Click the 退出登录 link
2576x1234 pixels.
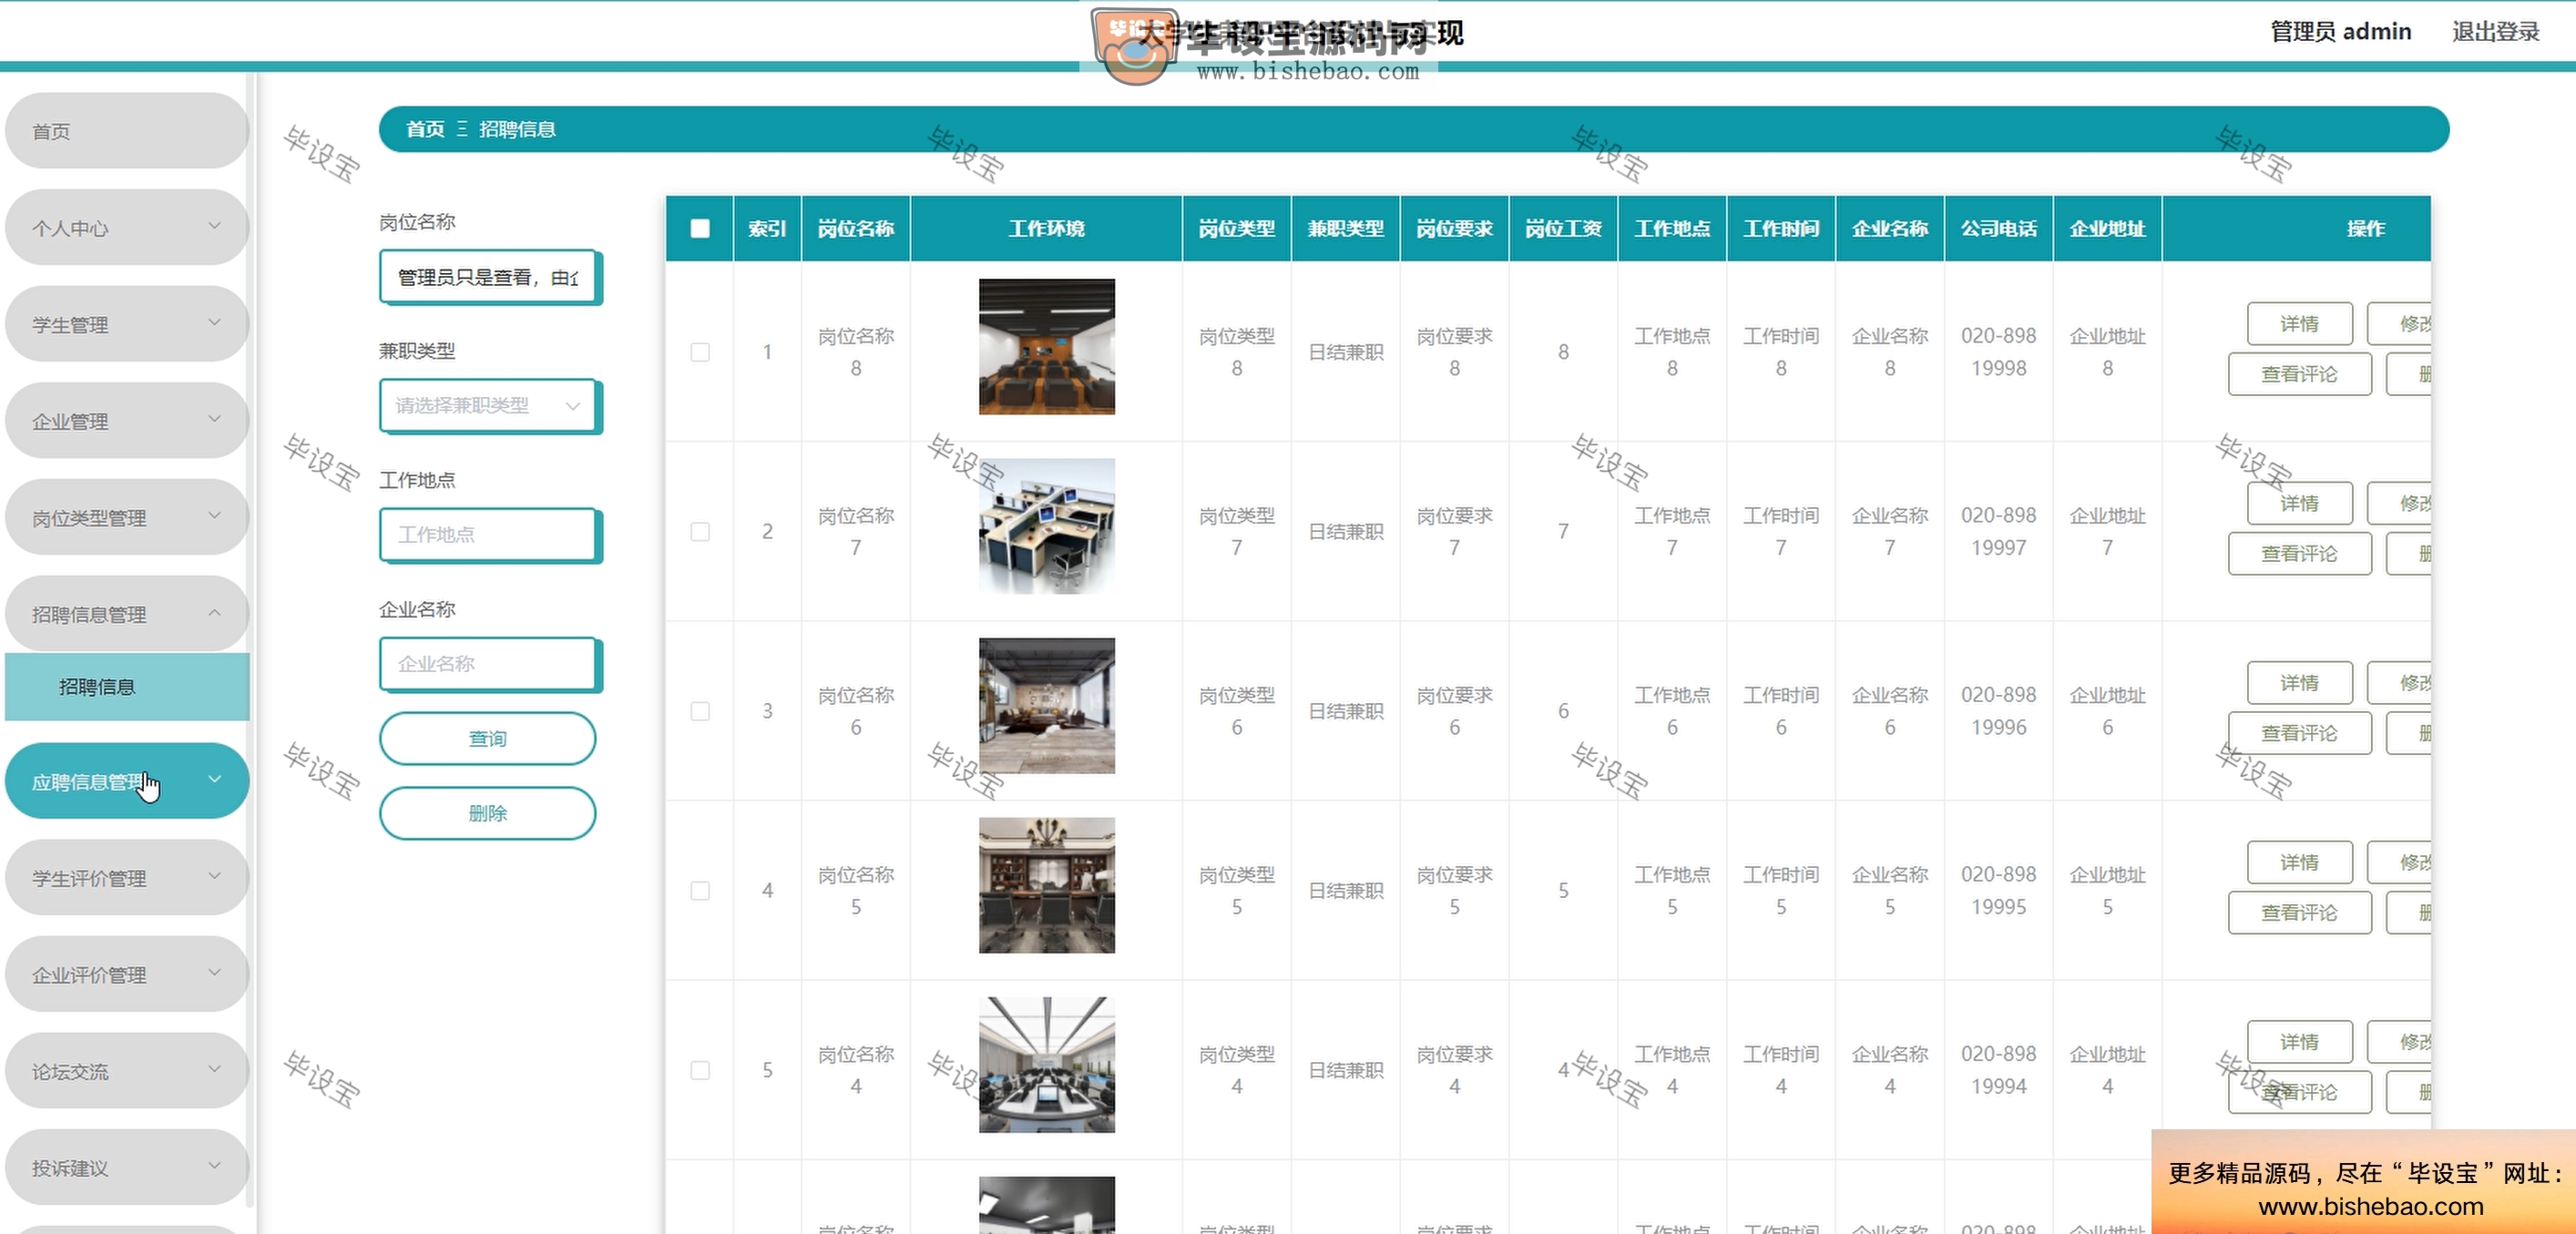[x=2495, y=31]
